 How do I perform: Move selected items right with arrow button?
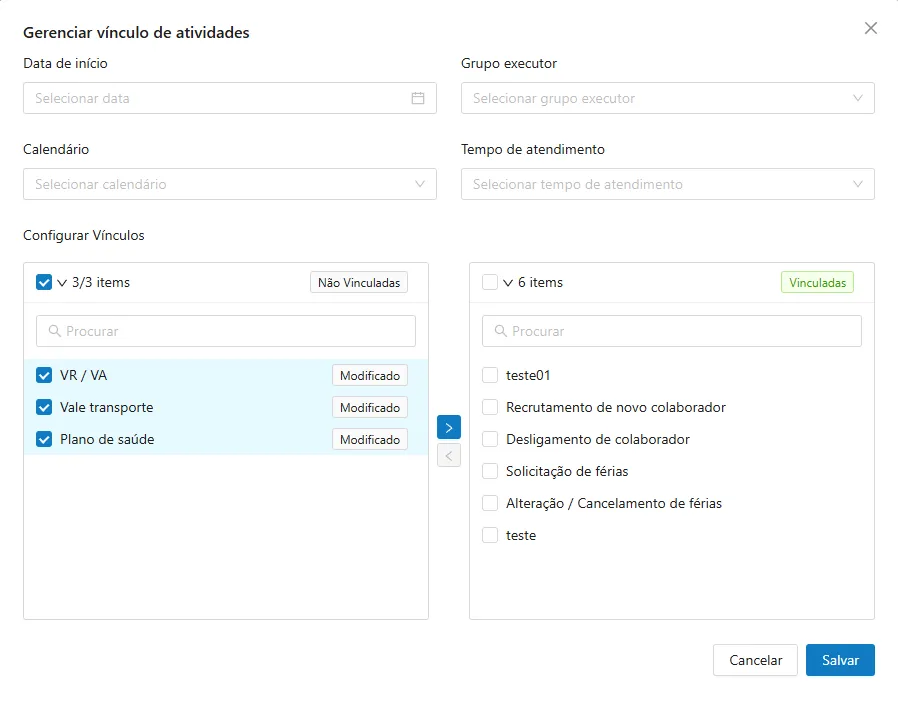coord(448,427)
